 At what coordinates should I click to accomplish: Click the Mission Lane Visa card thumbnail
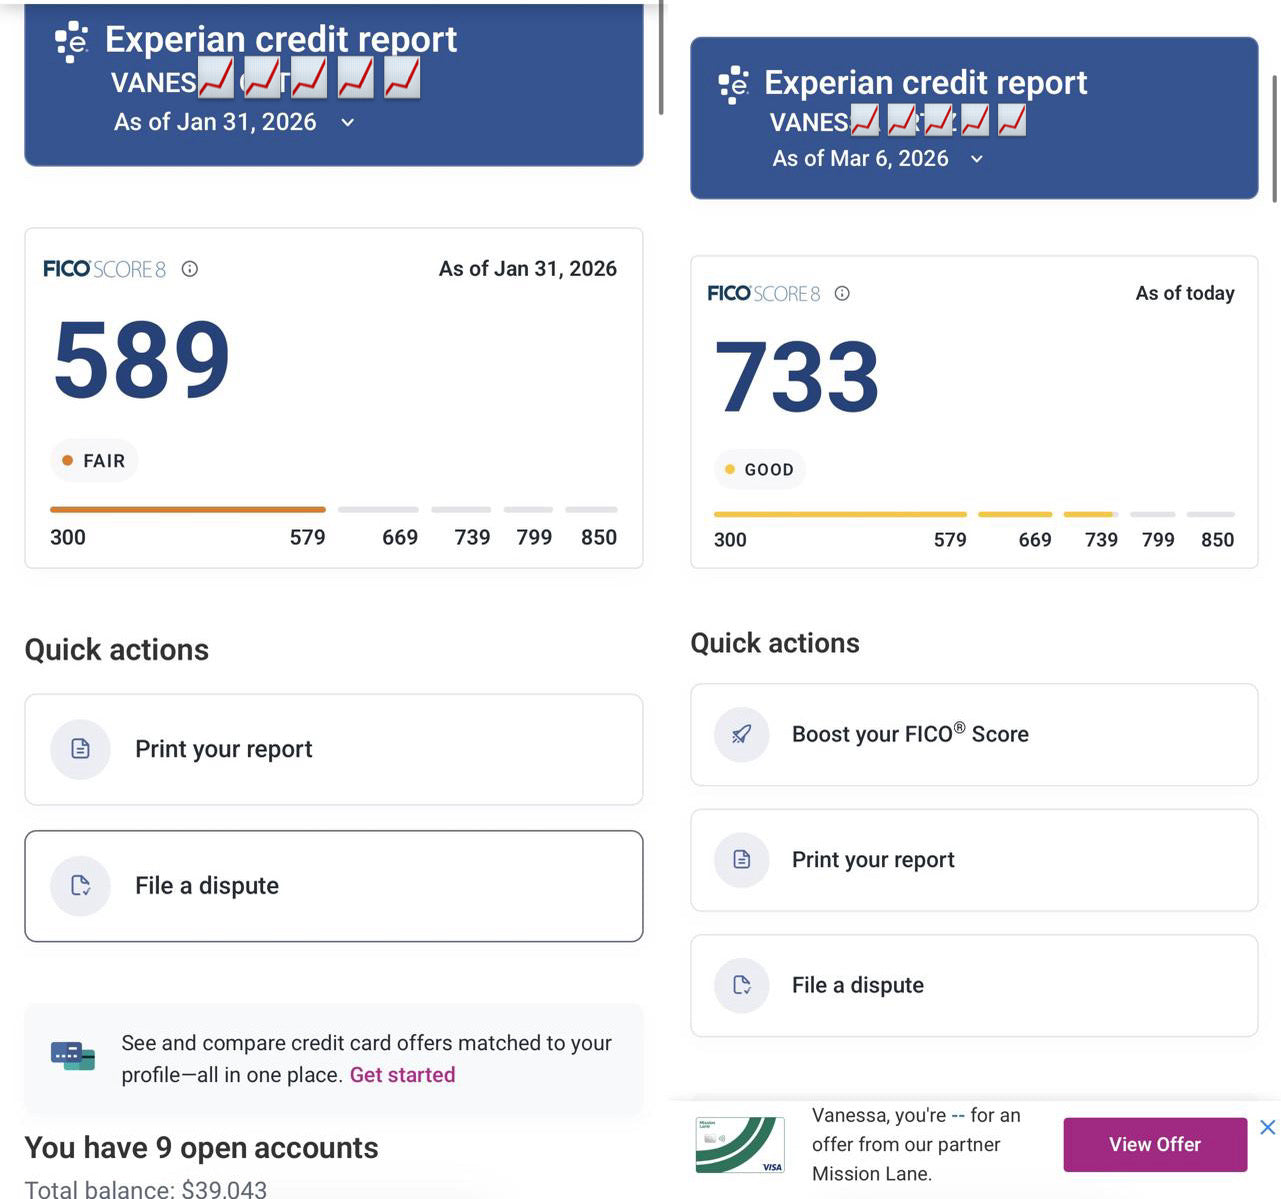(740, 1145)
